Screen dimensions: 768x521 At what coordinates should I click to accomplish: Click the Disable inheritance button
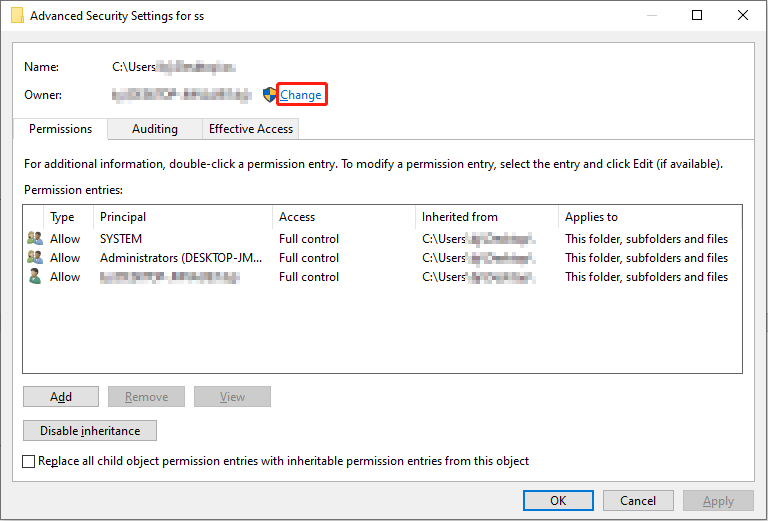coord(90,431)
